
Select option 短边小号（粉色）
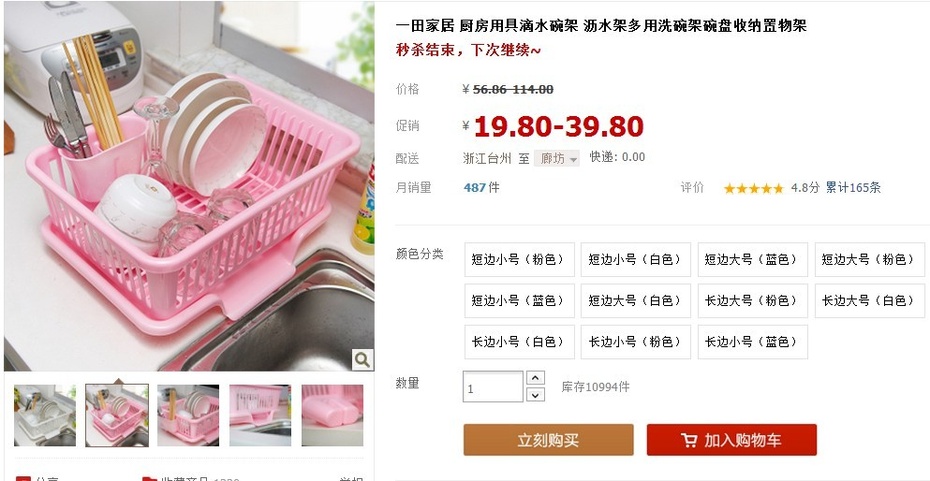[x=519, y=259]
